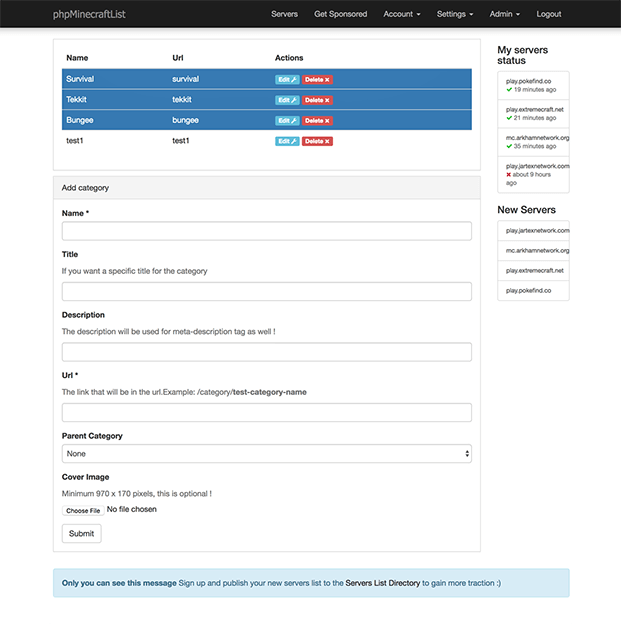Delete the test1 category
The height and width of the screenshot is (624, 621).
tap(317, 141)
